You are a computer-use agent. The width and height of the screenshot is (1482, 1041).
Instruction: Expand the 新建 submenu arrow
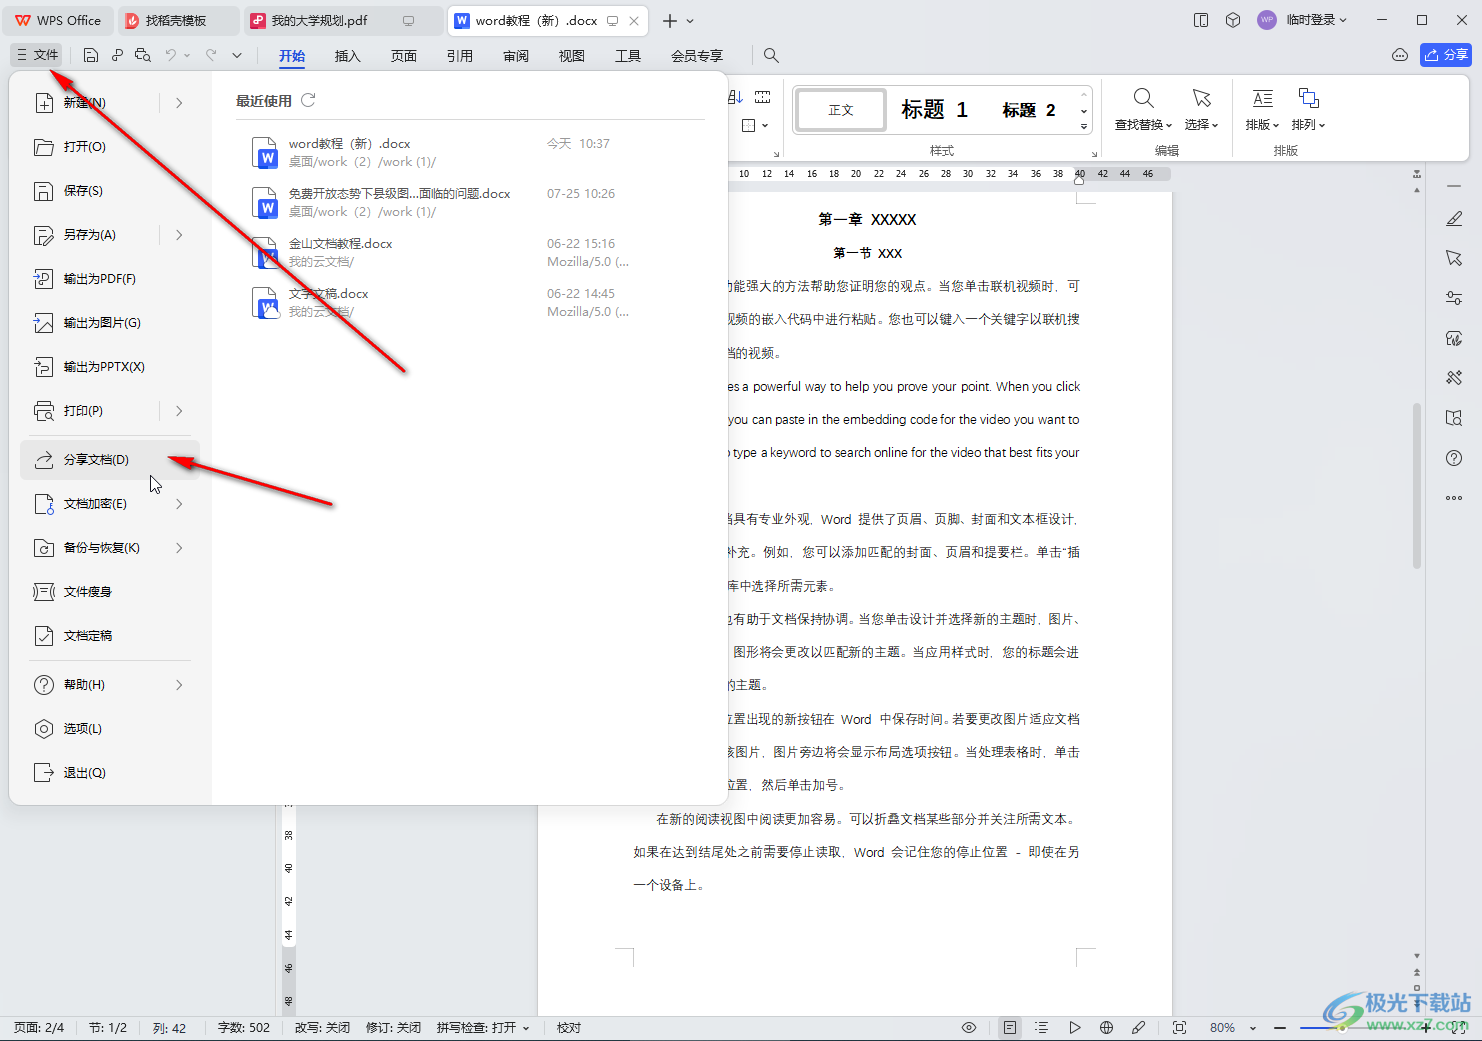pyautogui.click(x=179, y=103)
